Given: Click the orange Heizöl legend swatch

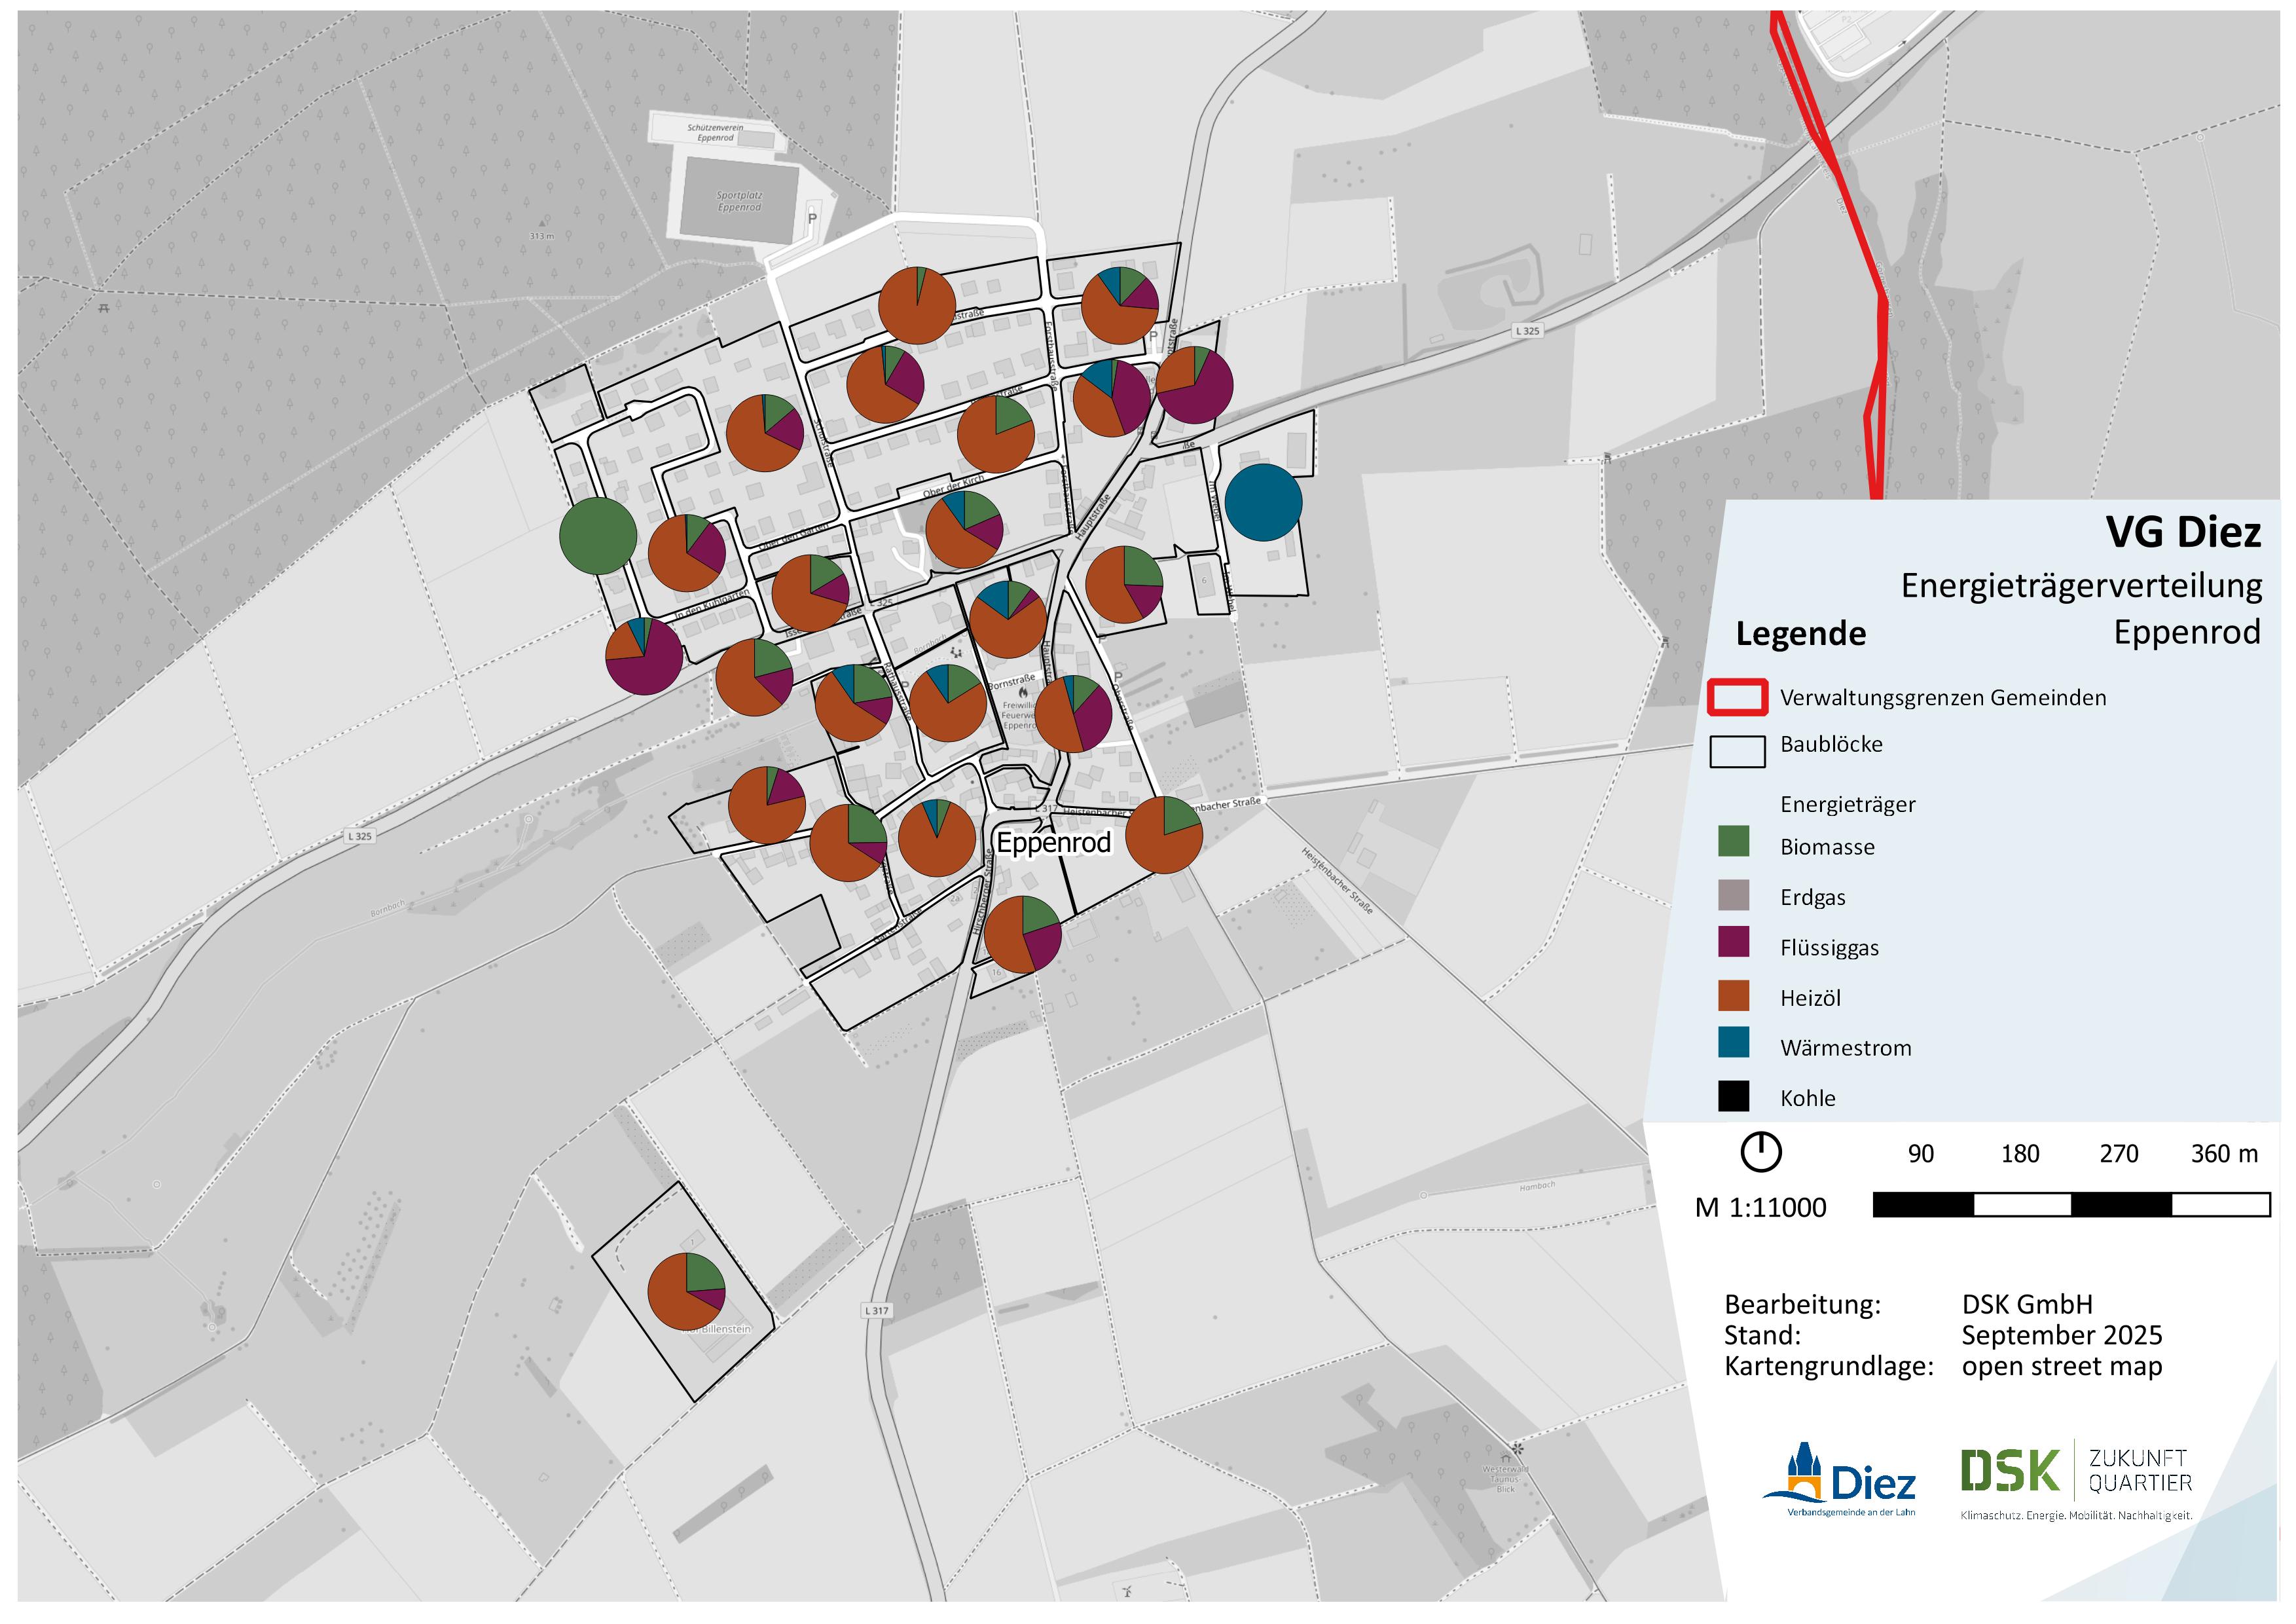Looking at the screenshot, I should tap(1733, 995).
